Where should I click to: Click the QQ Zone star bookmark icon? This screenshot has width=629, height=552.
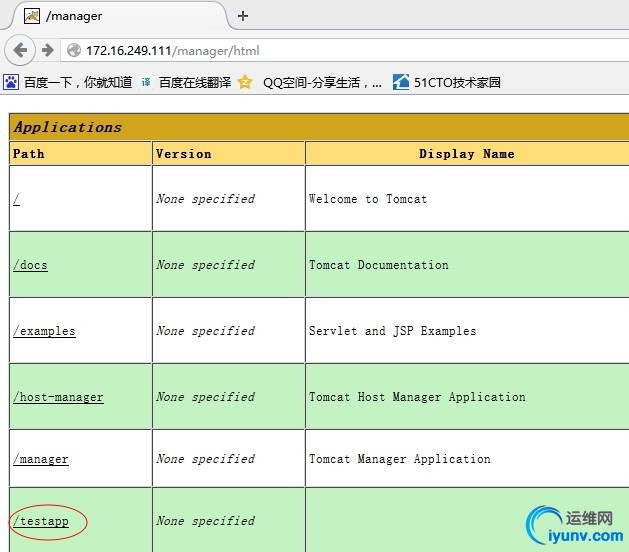pyautogui.click(x=245, y=82)
